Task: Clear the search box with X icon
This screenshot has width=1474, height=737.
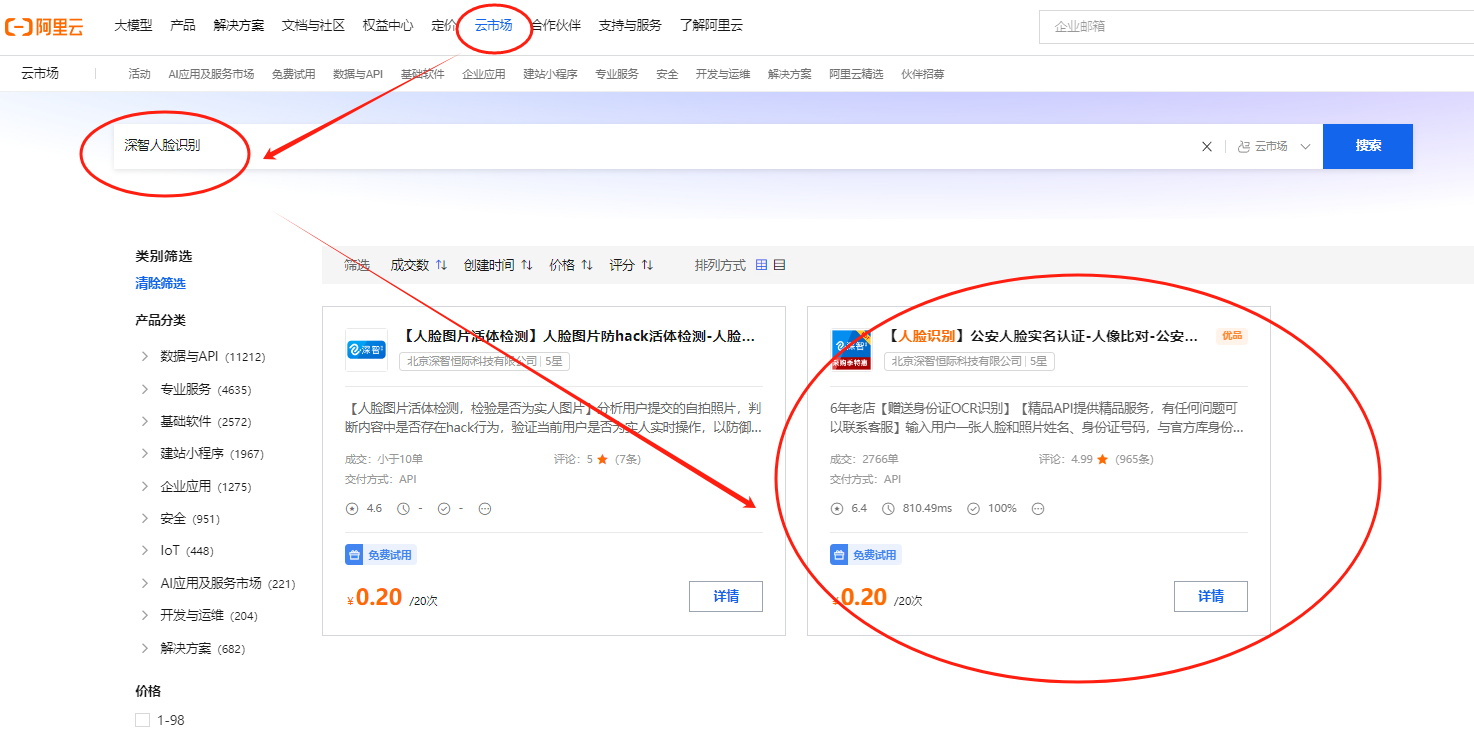Action: (1207, 146)
